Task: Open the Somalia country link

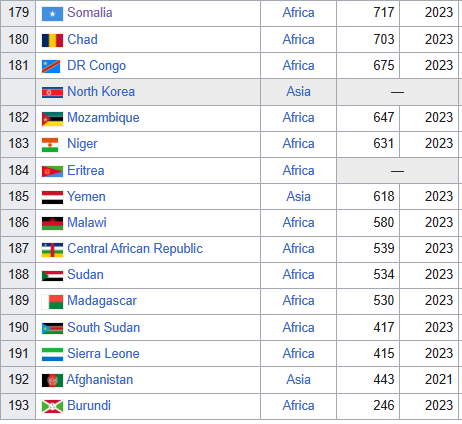Action: 90,13
